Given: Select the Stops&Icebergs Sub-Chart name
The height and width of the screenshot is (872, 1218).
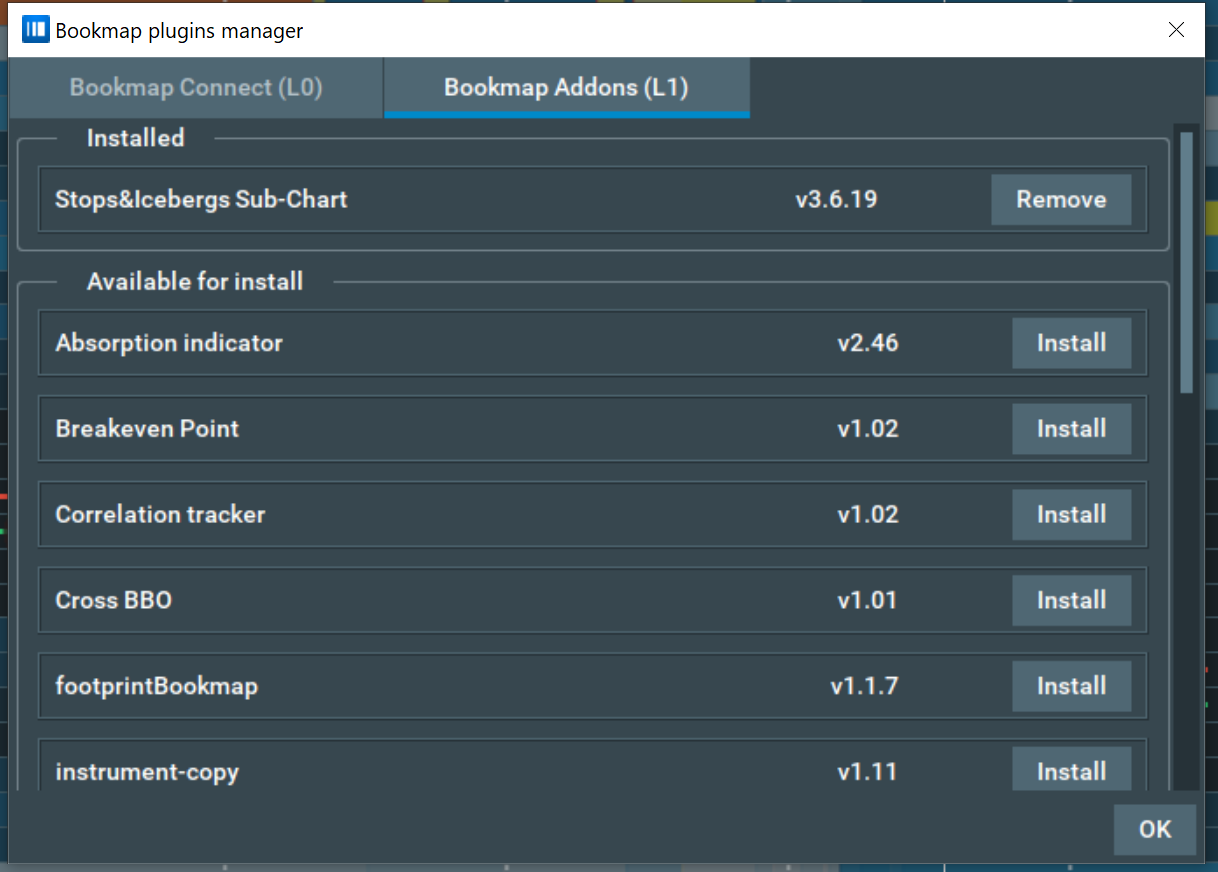Looking at the screenshot, I should pyautogui.click(x=201, y=199).
